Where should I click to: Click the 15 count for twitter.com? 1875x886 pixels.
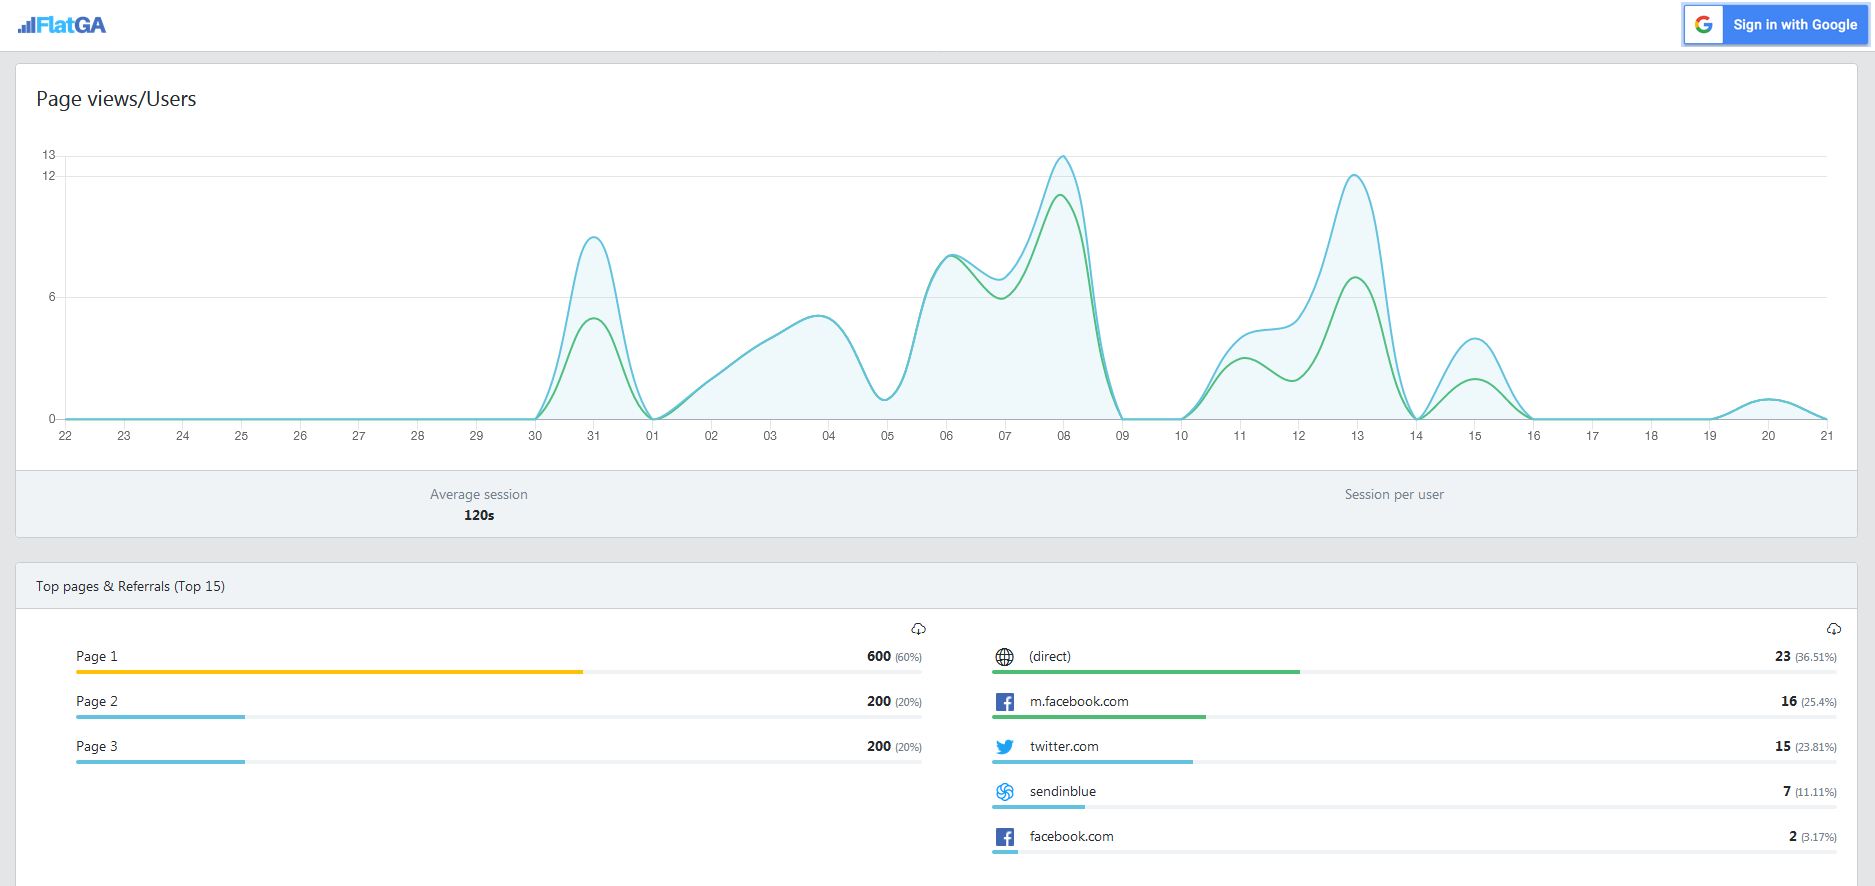[1782, 746]
